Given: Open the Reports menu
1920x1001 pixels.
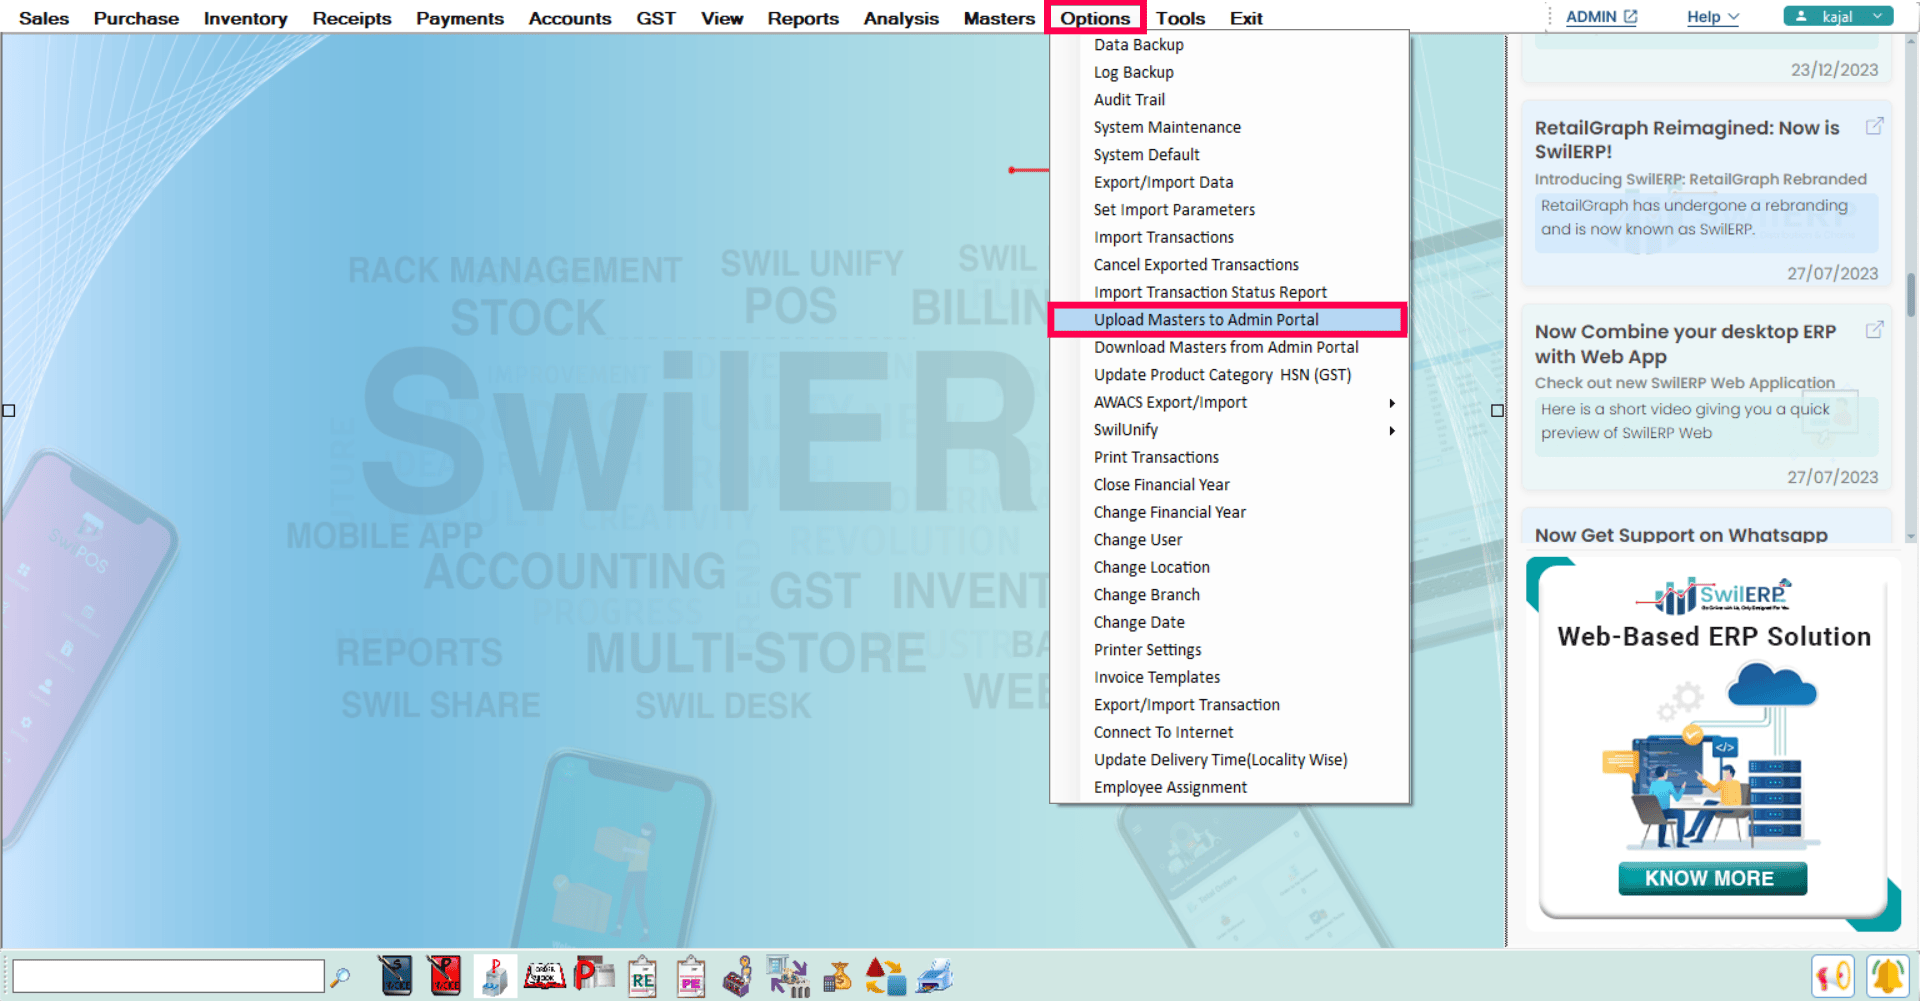Looking at the screenshot, I should 803,18.
